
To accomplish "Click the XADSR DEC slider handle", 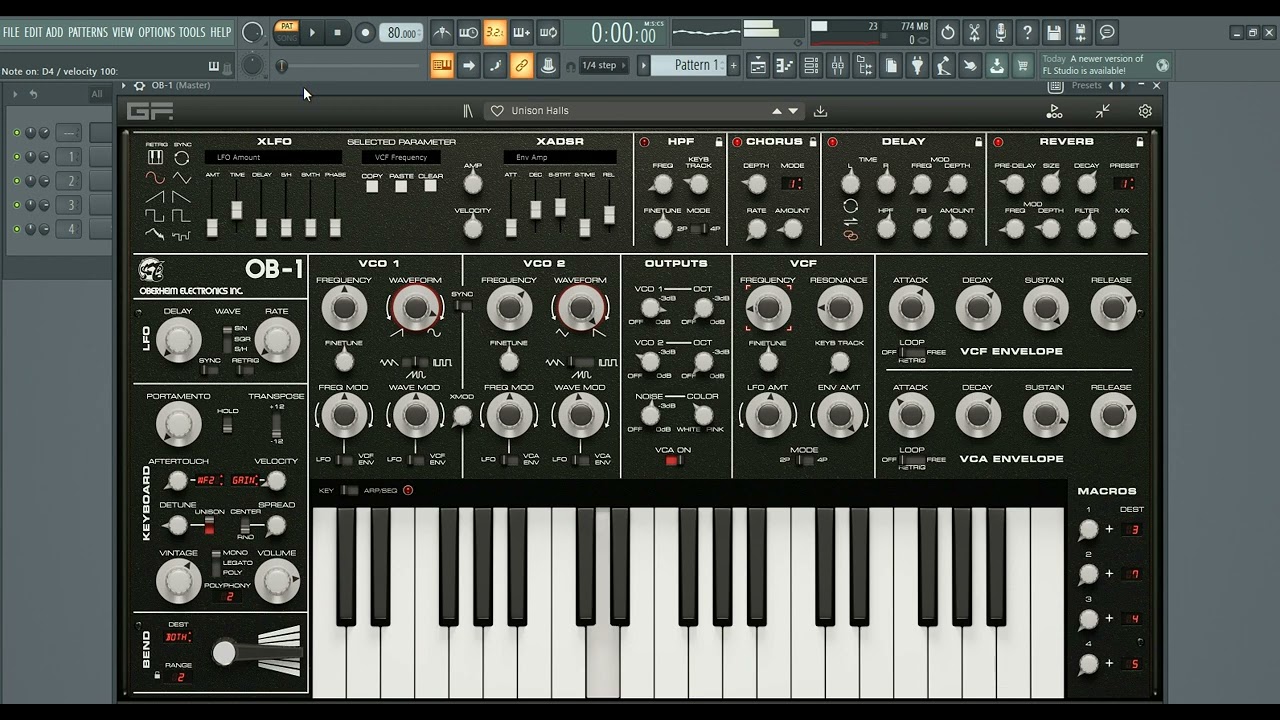I will tap(536, 209).
